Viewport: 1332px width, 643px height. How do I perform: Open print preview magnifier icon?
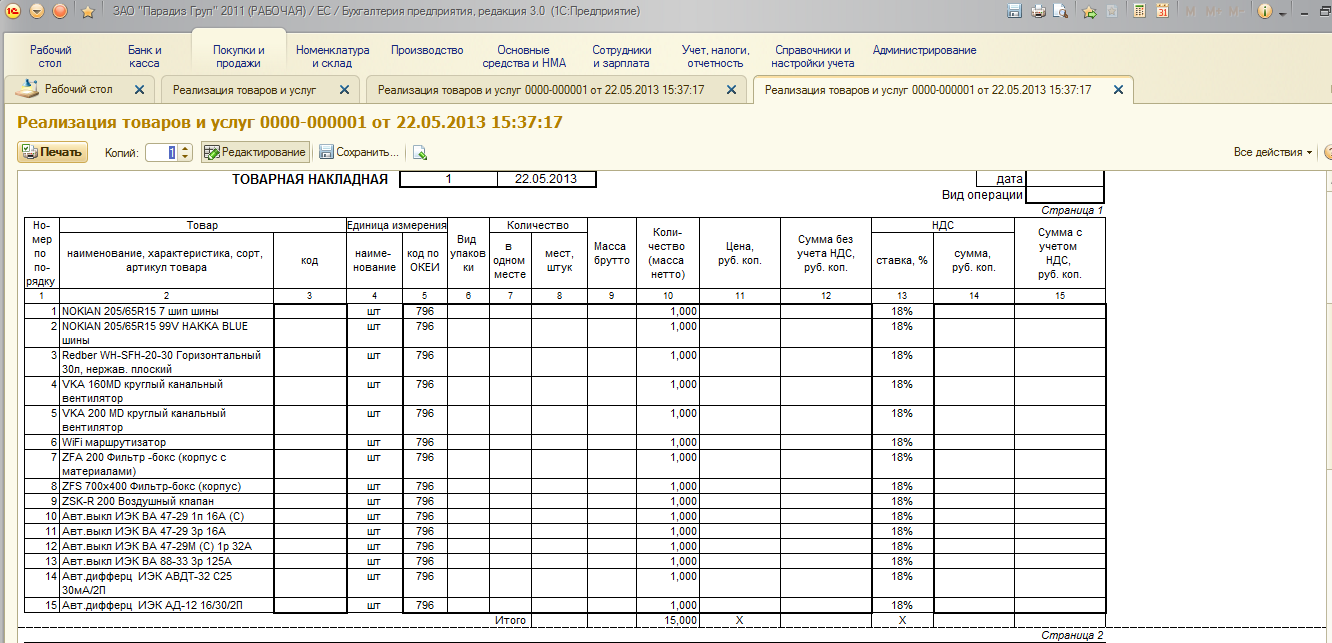(1062, 12)
